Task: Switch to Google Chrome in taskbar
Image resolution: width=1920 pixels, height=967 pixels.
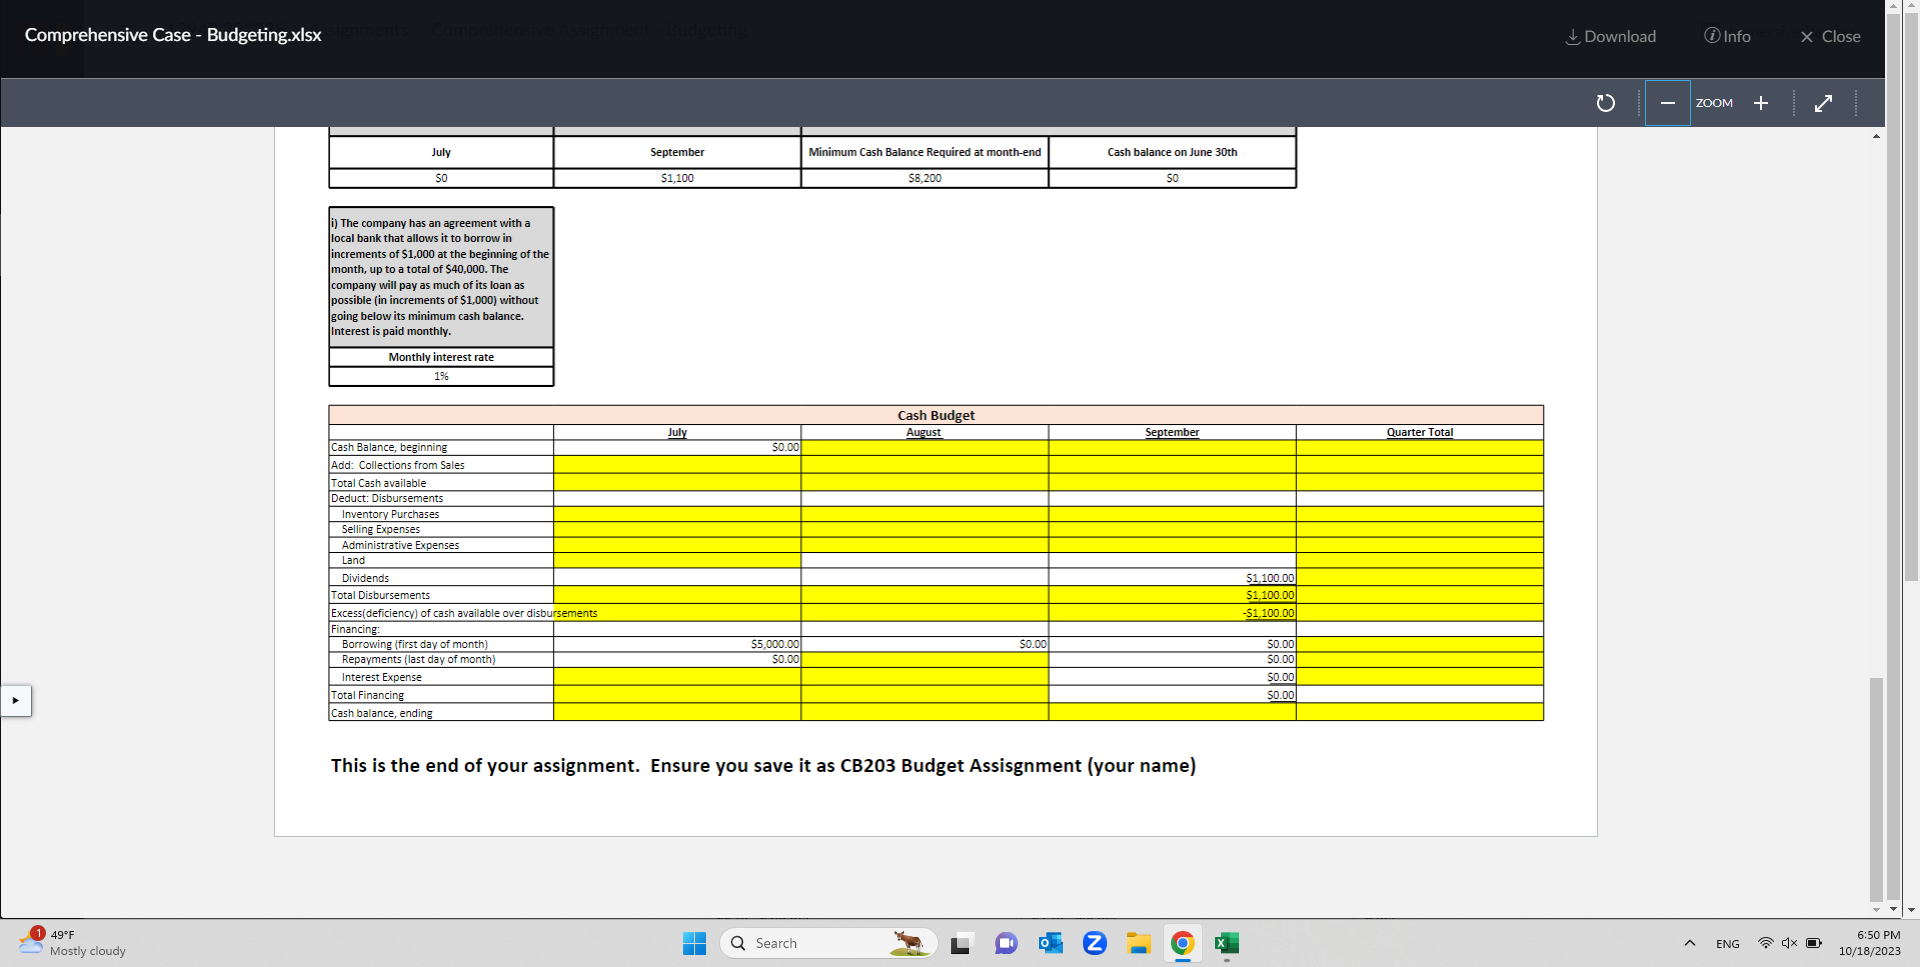Action: pyautogui.click(x=1183, y=943)
